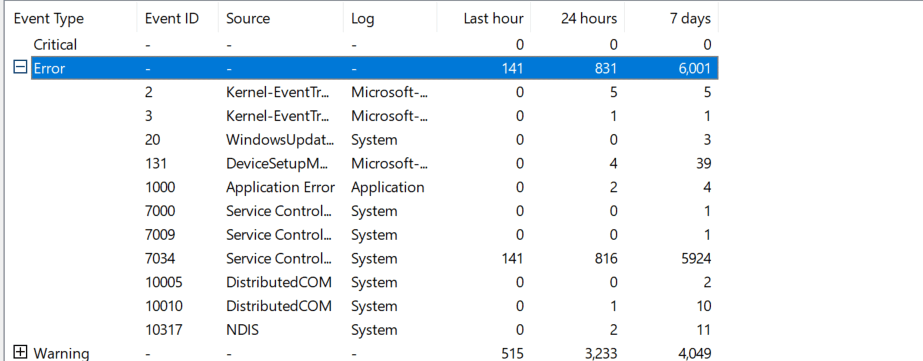Click the Application Error source cell
This screenshot has height=361, width=923.
(x=280, y=187)
